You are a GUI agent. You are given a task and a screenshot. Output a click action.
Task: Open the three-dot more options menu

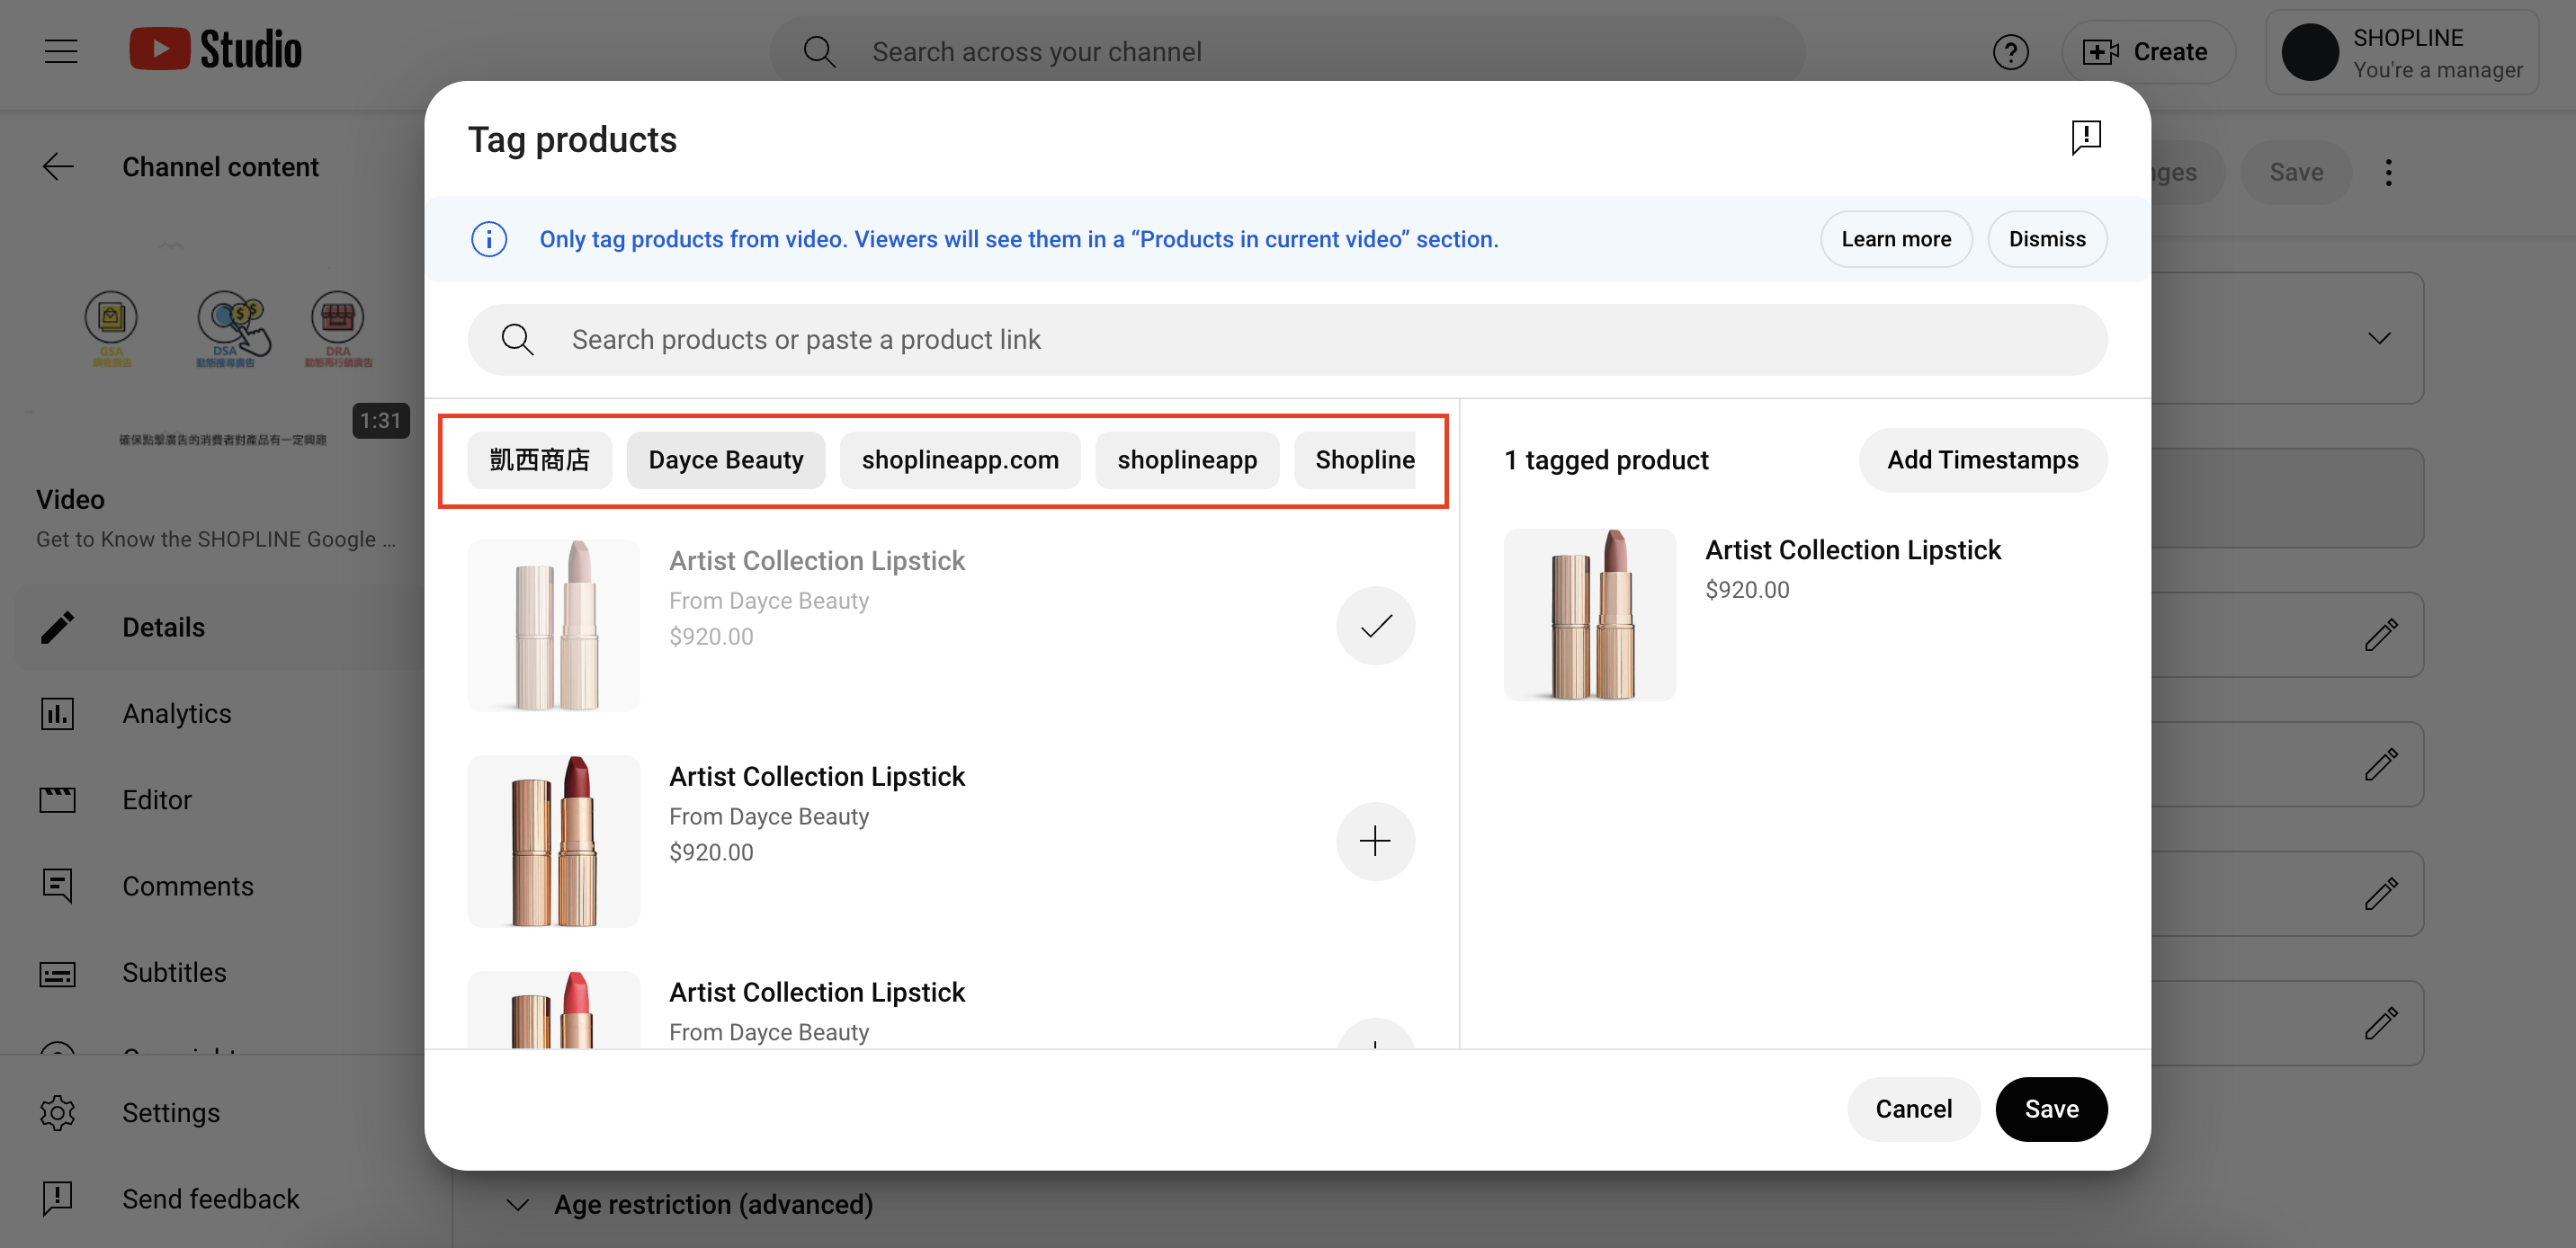click(x=2388, y=172)
